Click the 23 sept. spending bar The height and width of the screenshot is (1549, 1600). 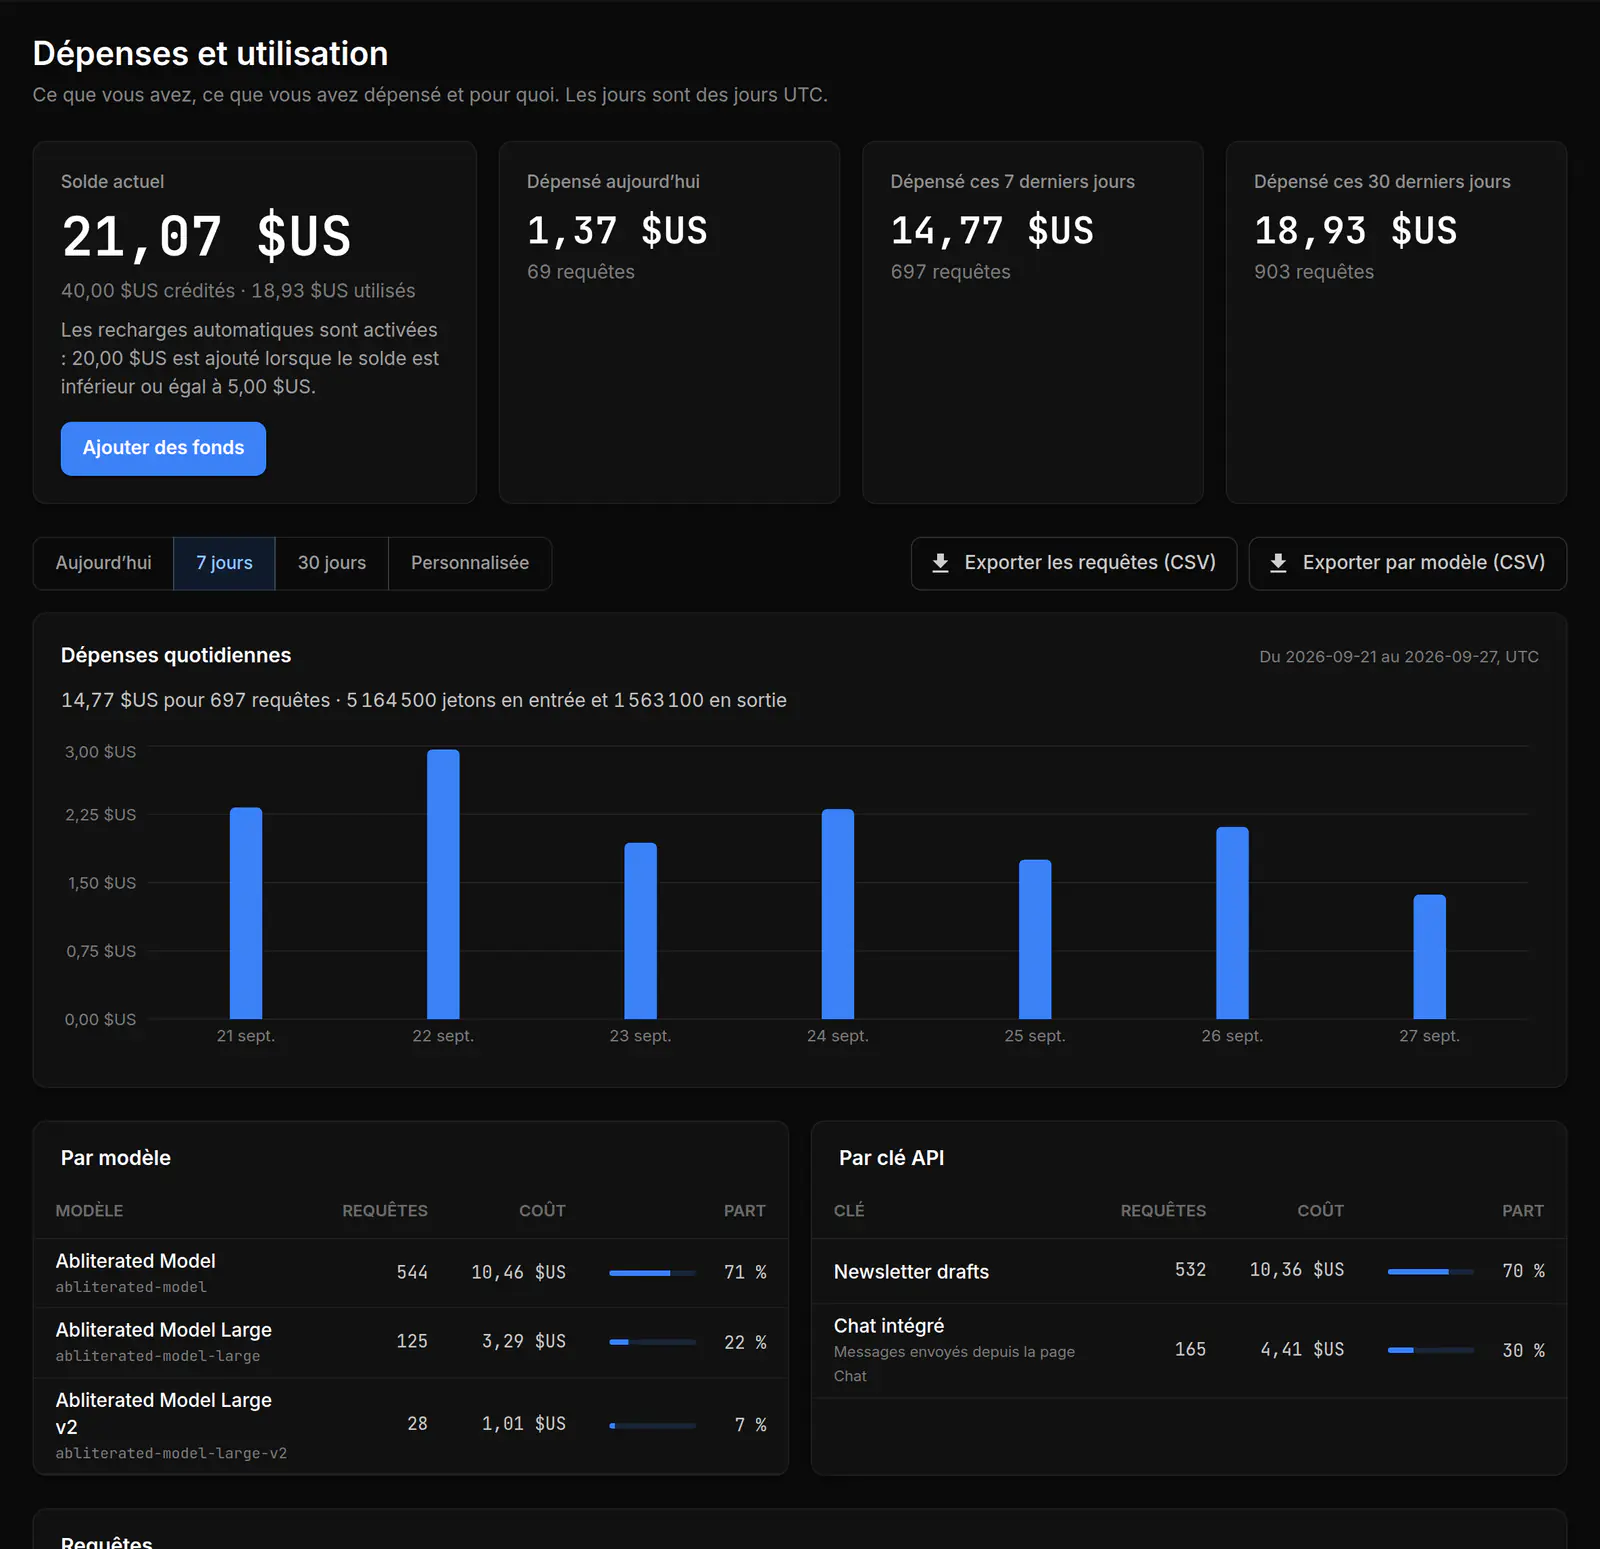coord(641,931)
